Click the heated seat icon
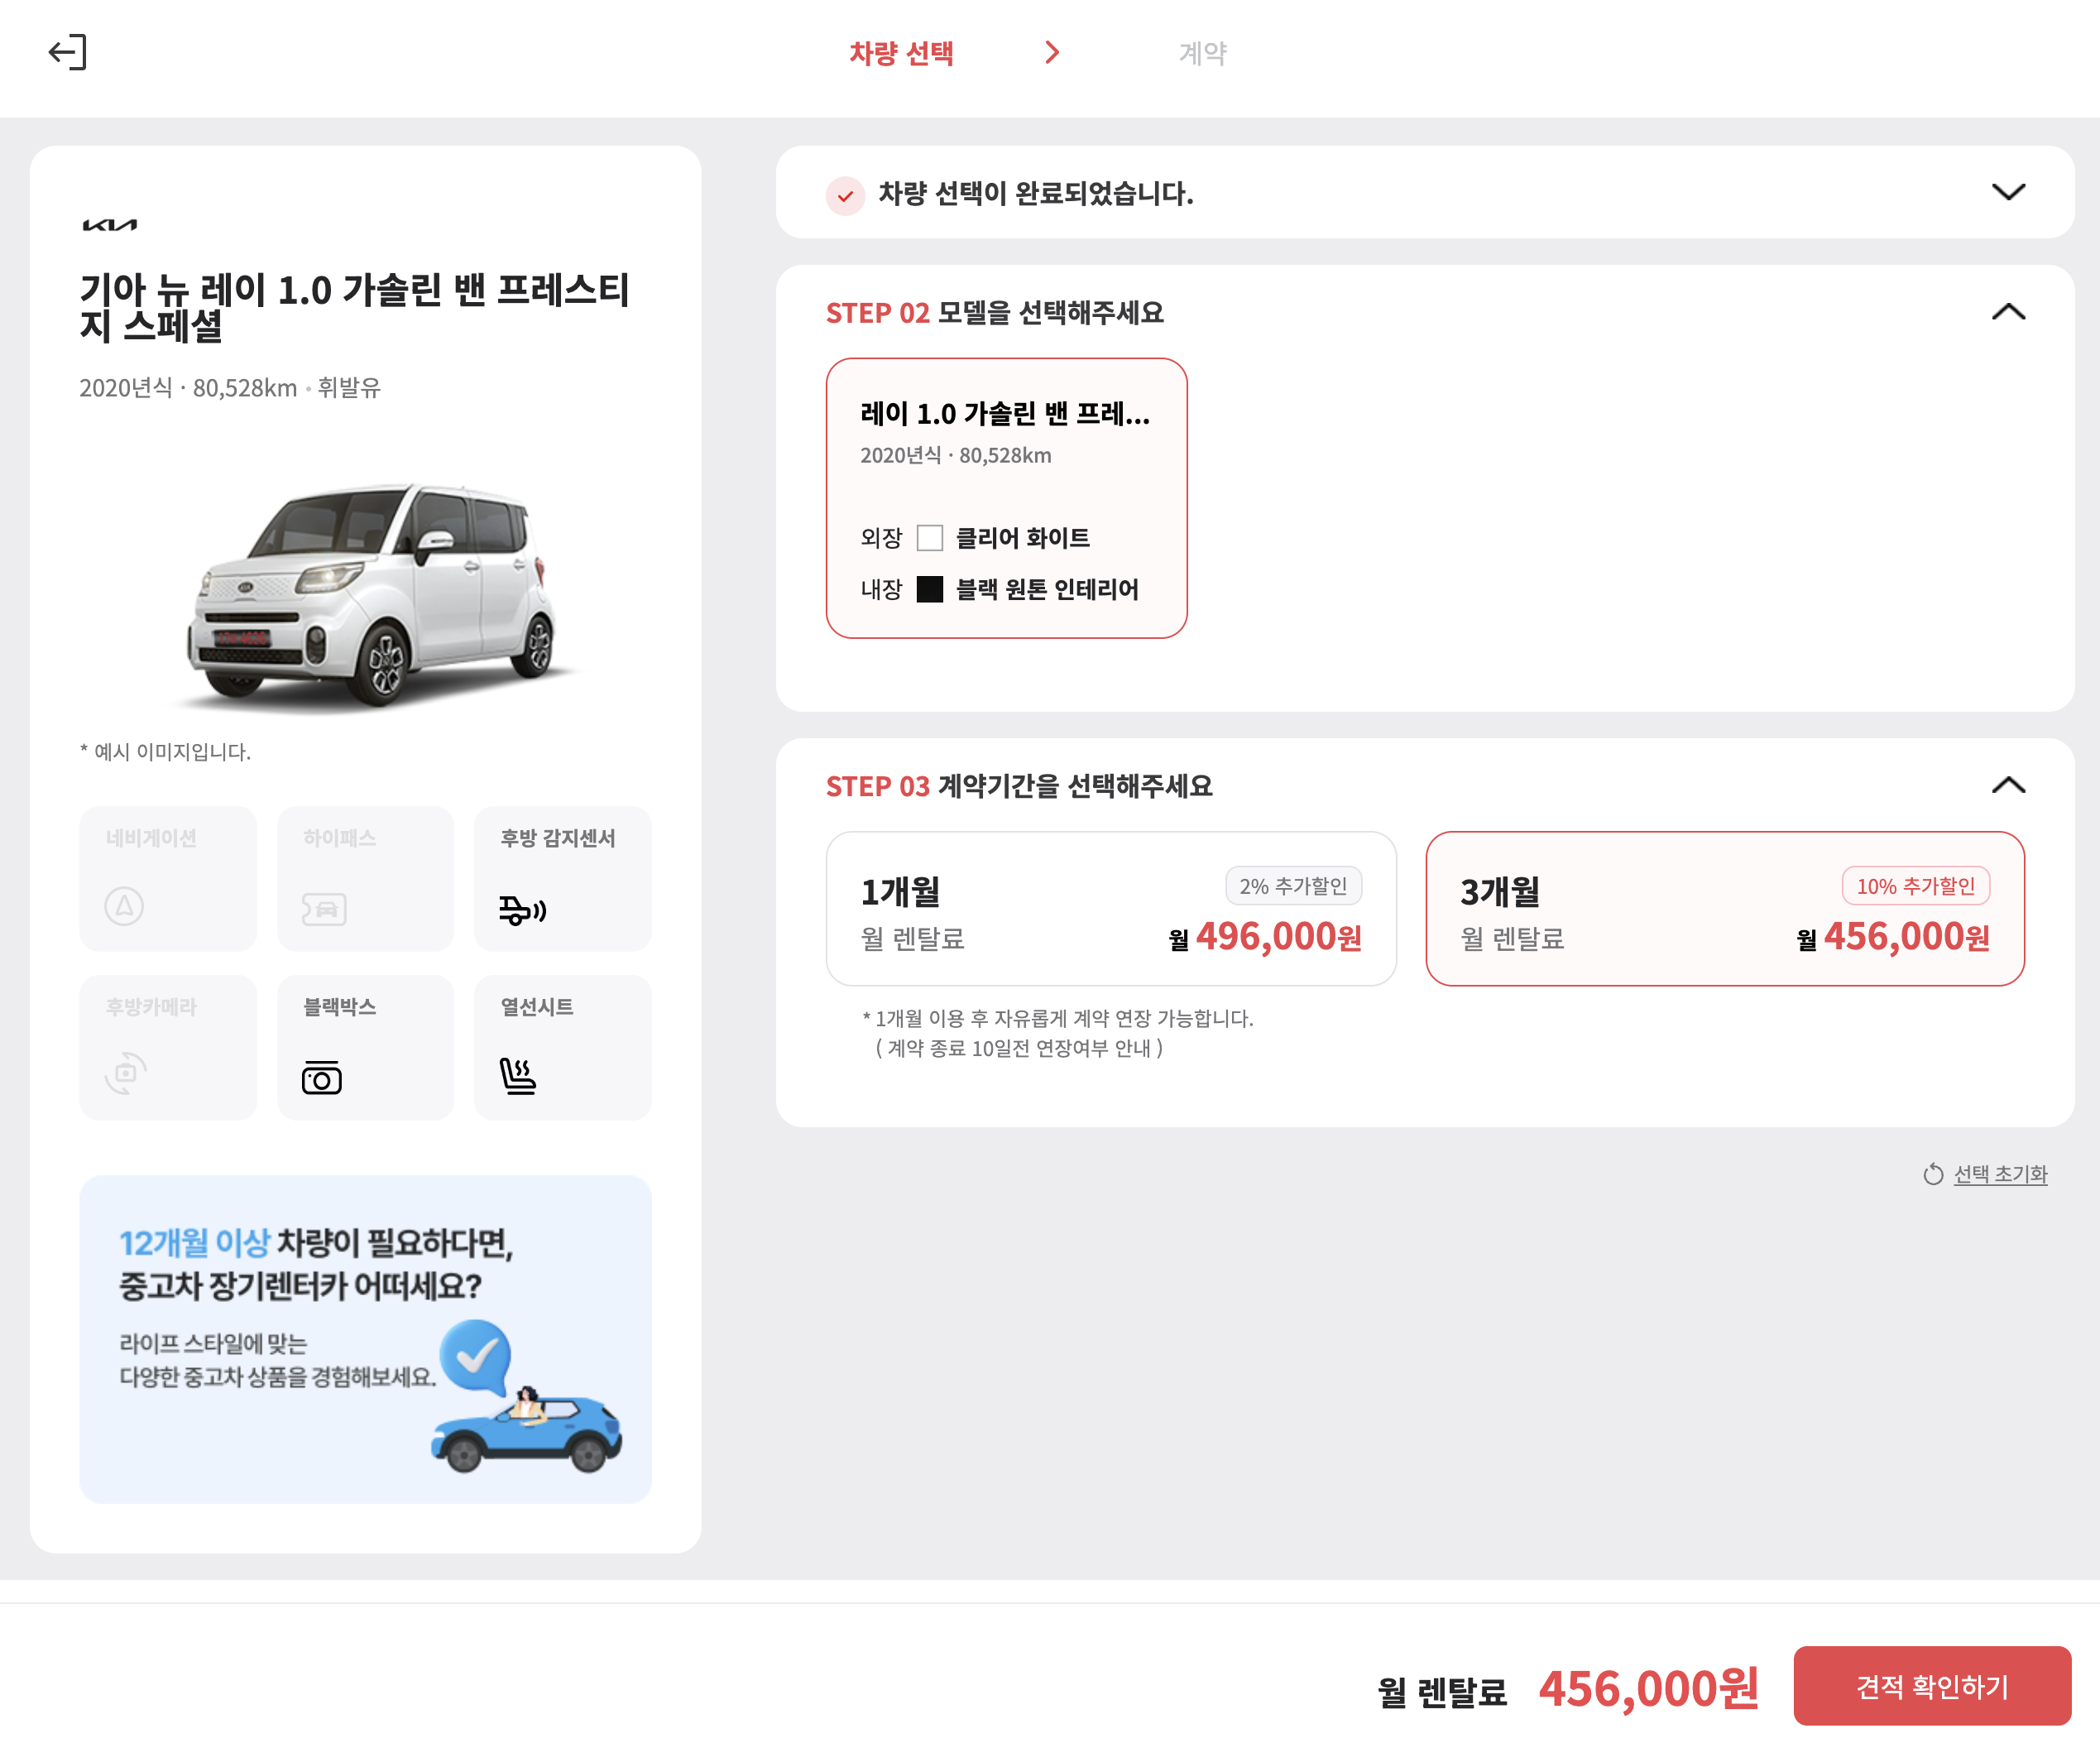Screen dimensions: 2100x1743 [517, 1076]
